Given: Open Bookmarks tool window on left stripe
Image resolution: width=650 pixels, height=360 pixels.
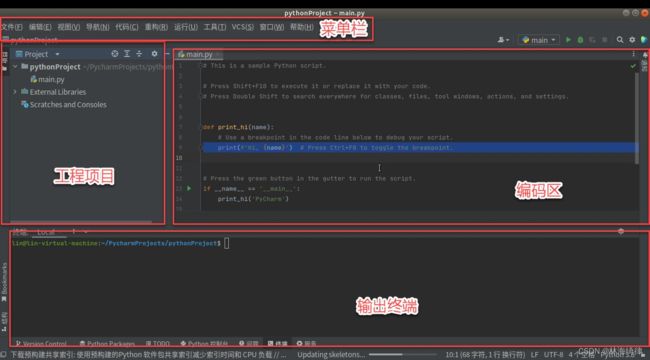Looking at the screenshot, I should tap(5, 283).
